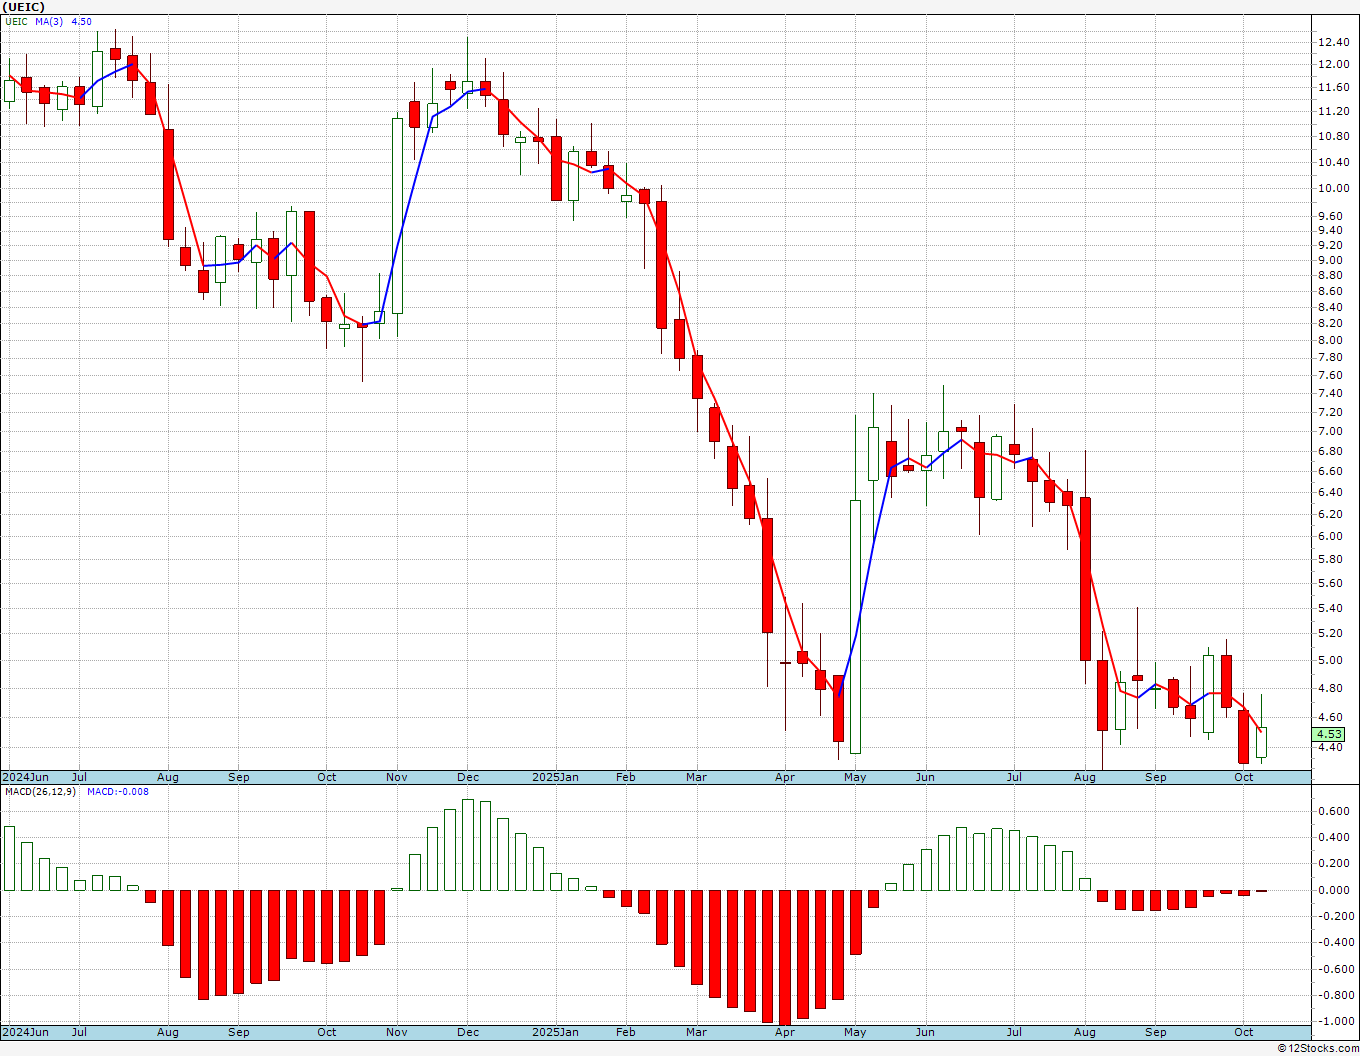Click the 4.40 price axis label

tap(1330, 747)
